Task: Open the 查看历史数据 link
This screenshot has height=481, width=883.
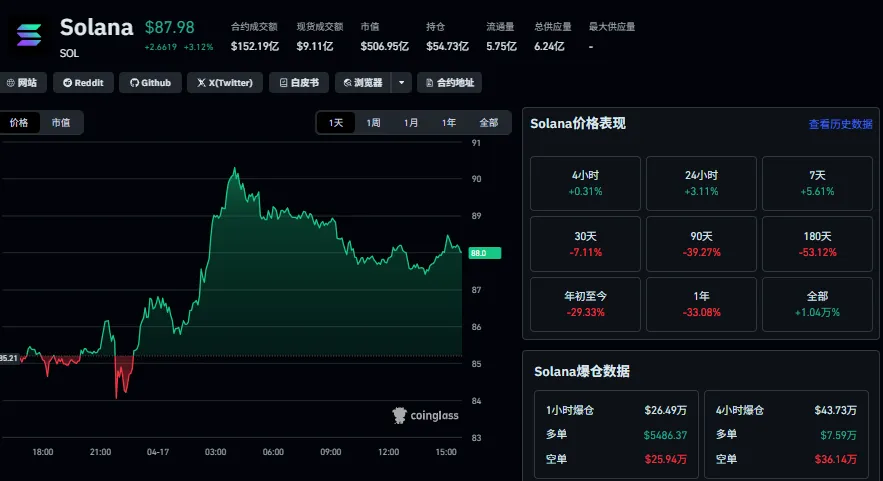Action: pos(840,124)
